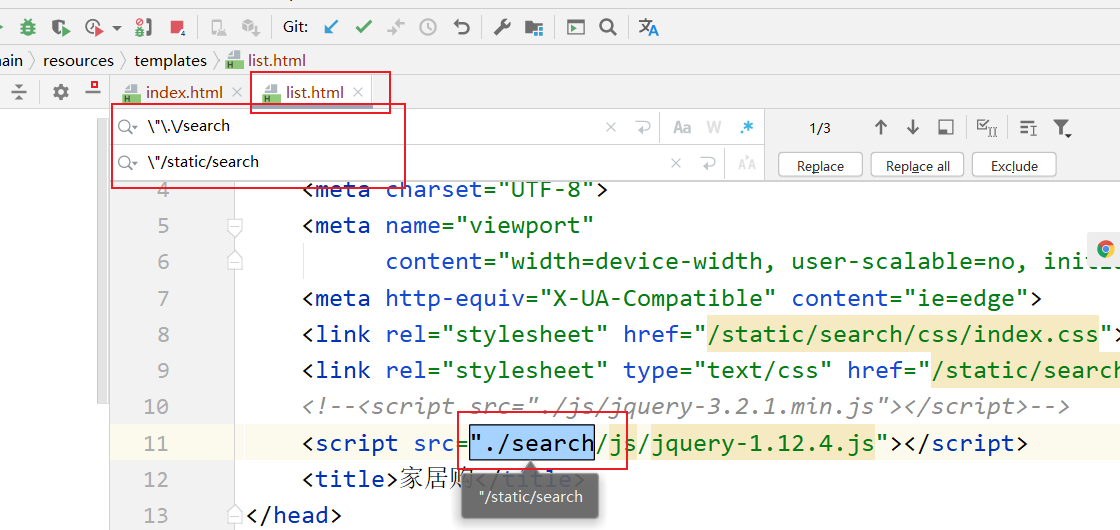Click the Chrome browser preview icon
The width and height of the screenshot is (1120, 530).
coord(1106,249)
